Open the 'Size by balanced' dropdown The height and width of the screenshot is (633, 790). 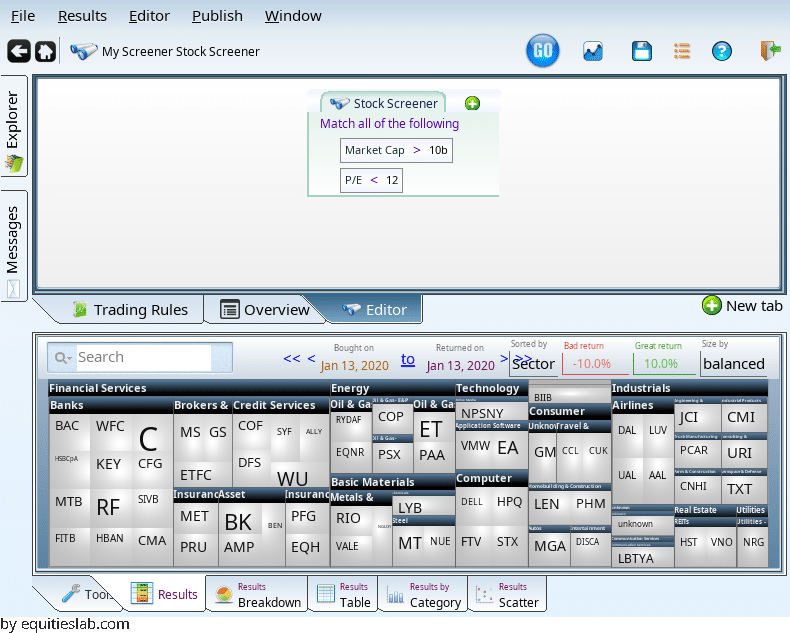733,363
